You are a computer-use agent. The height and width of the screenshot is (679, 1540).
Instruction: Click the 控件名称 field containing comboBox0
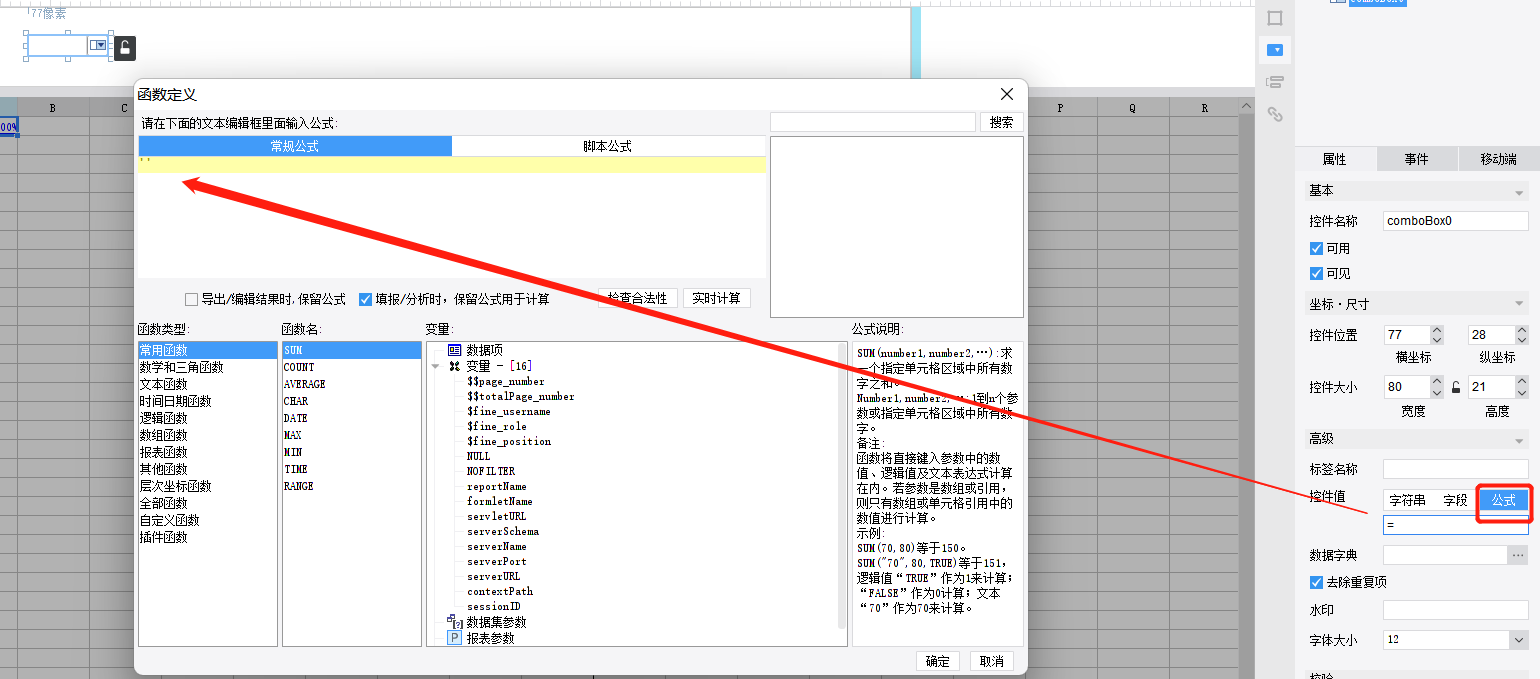(1456, 221)
